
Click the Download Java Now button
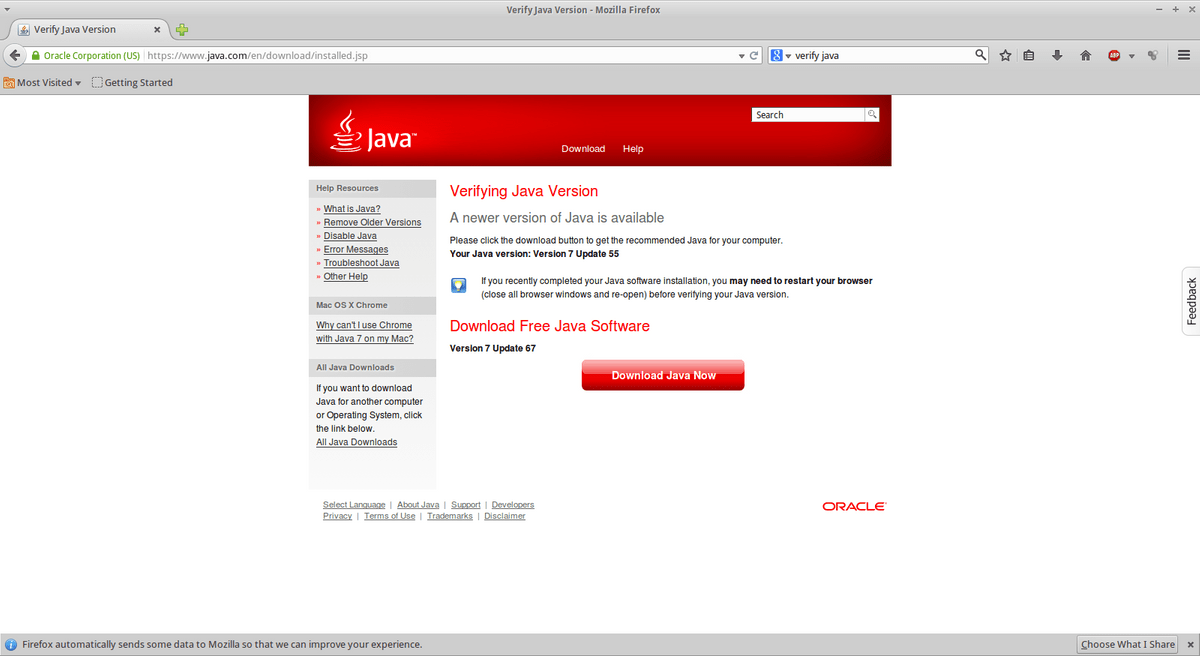[663, 375]
